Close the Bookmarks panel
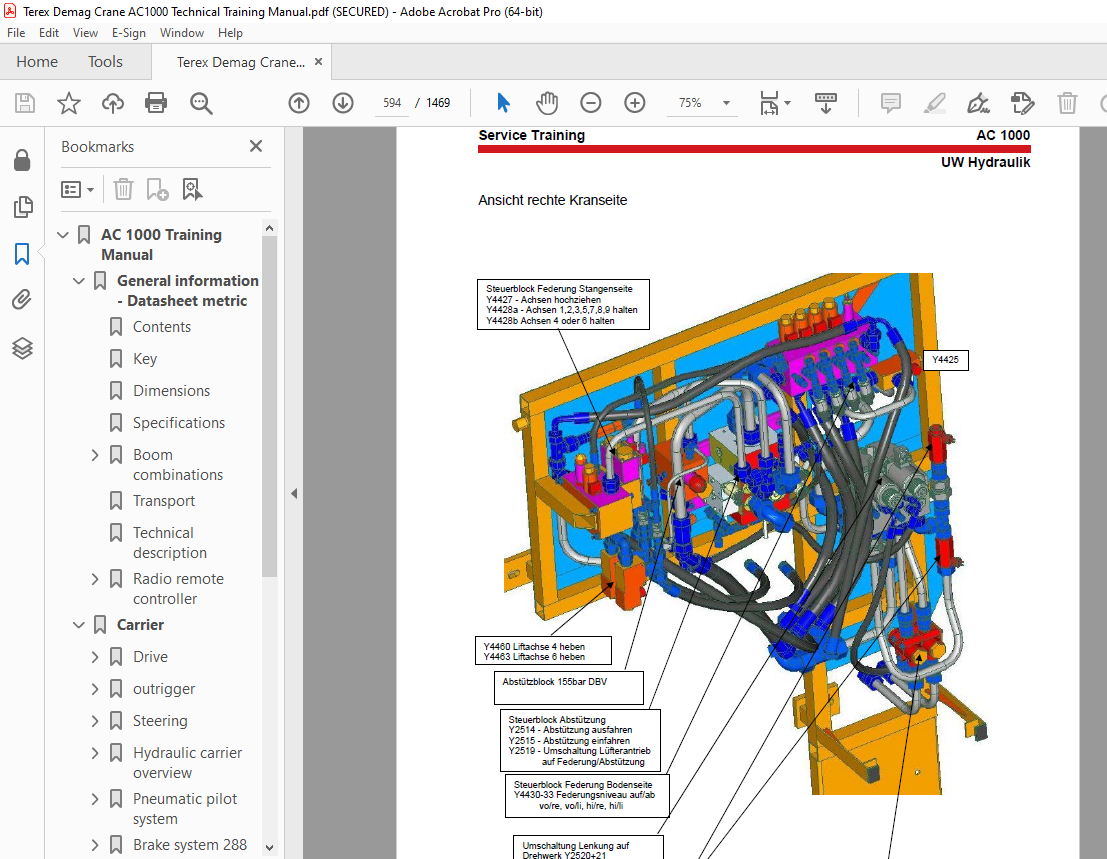This screenshot has width=1107, height=859. pos(256,146)
